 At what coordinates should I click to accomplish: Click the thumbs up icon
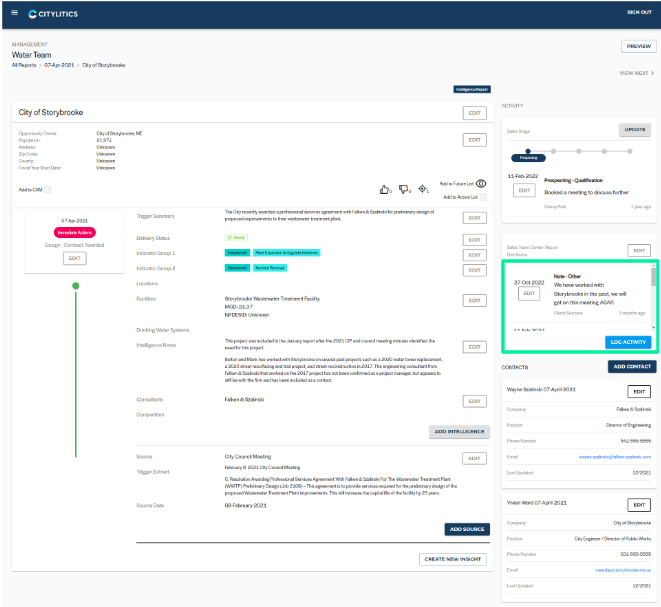pyautogui.click(x=385, y=188)
